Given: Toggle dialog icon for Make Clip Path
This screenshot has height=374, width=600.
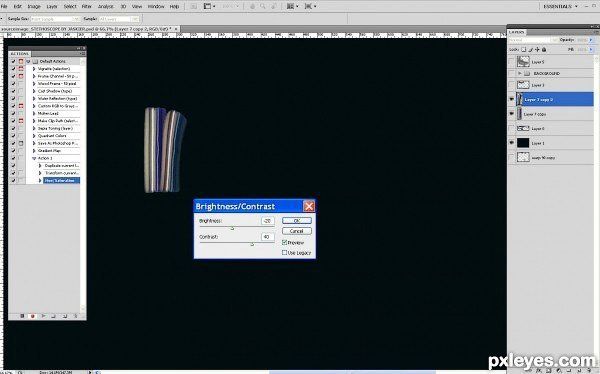Looking at the screenshot, I should click(21, 121).
